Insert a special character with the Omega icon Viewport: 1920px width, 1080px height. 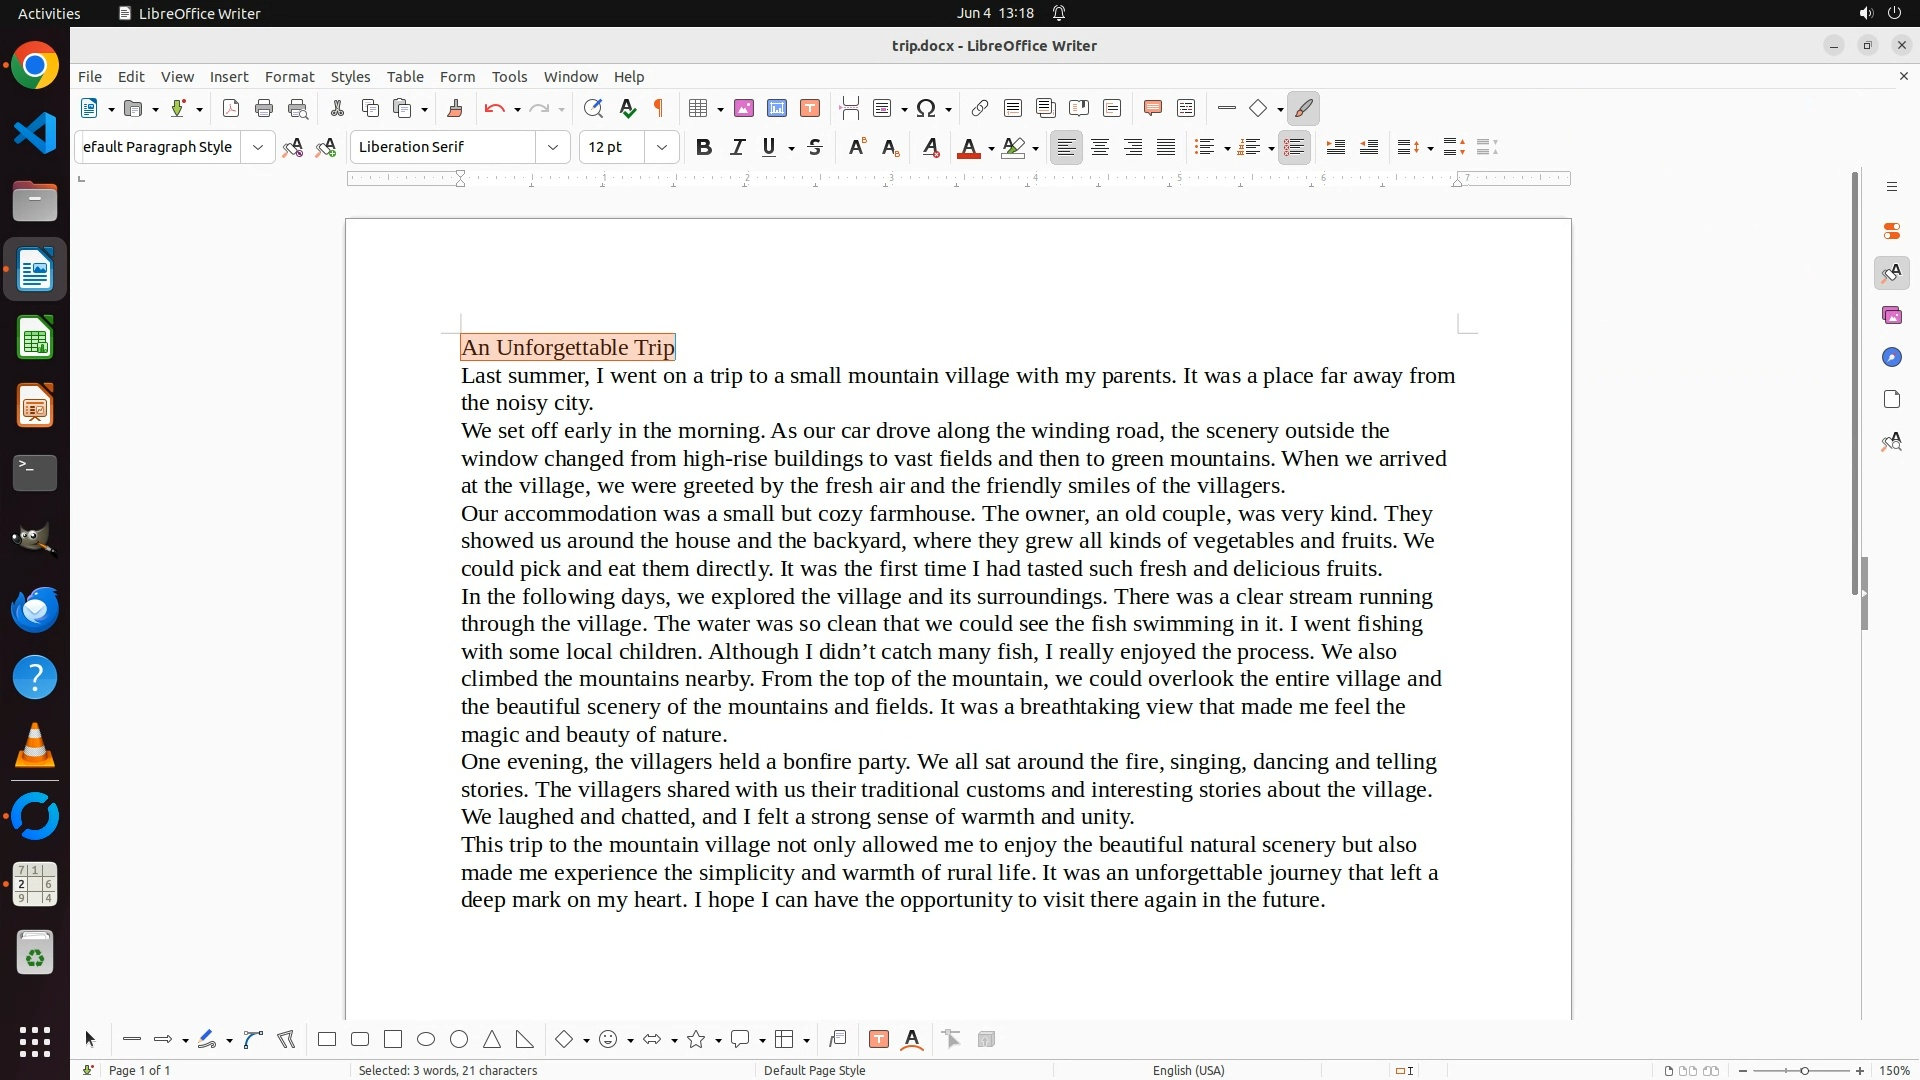coord(926,108)
